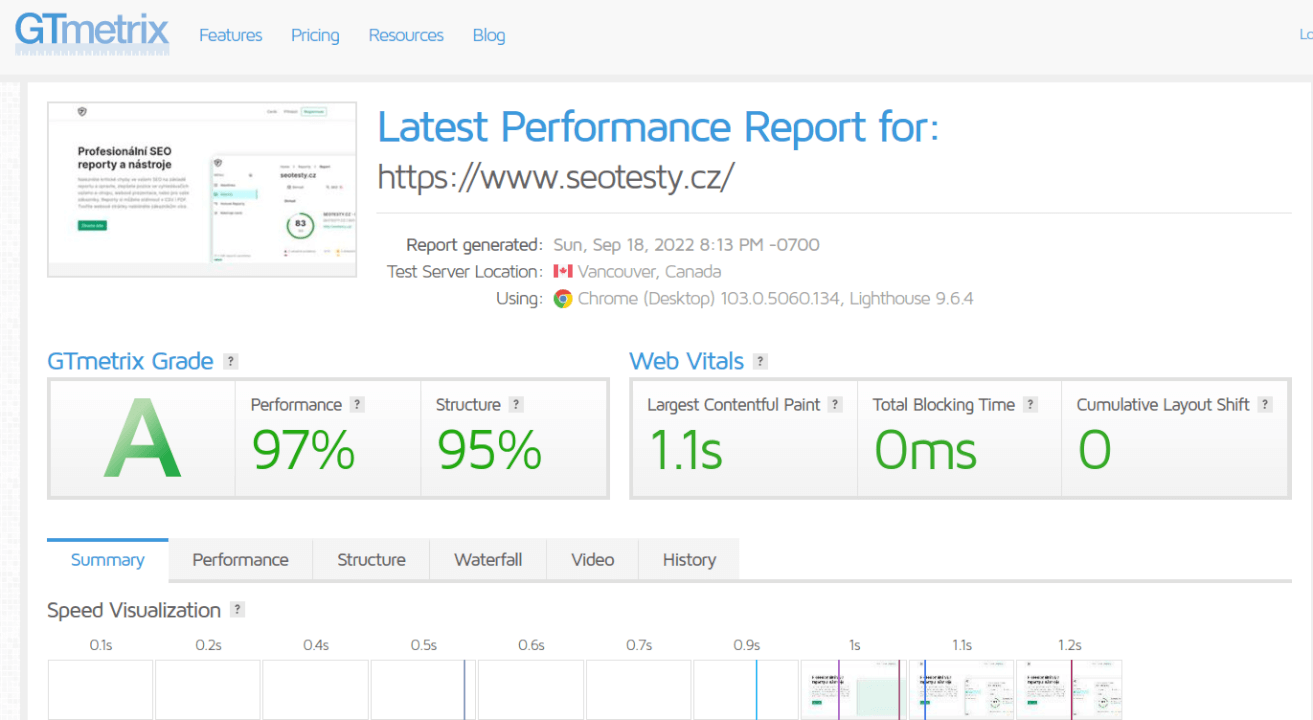Click the 0 Cumulative Layout Shift value

[1095, 450]
